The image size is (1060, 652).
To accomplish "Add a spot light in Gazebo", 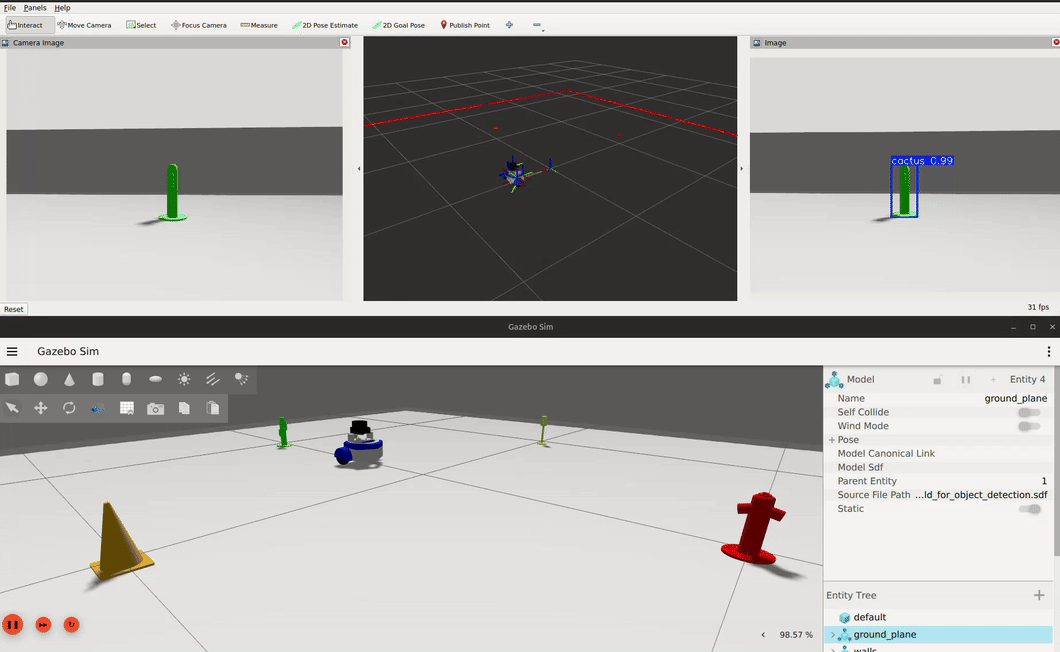I will (241, 379).
